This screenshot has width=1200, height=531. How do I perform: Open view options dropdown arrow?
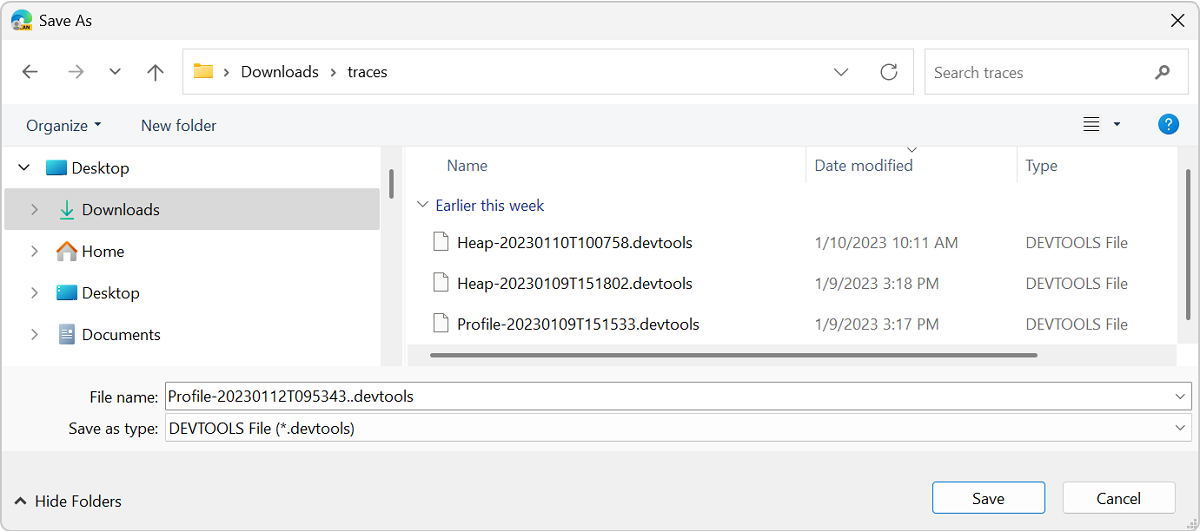click(1117, 124)
